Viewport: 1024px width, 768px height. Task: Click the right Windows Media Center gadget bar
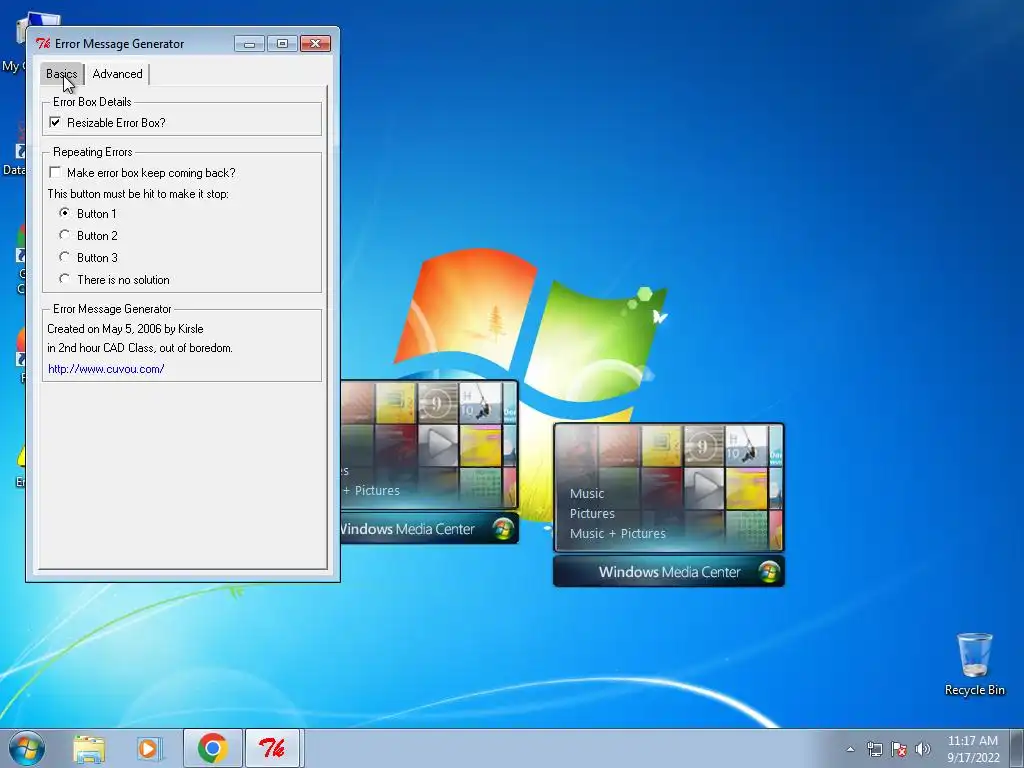click(x=669, y=571)
